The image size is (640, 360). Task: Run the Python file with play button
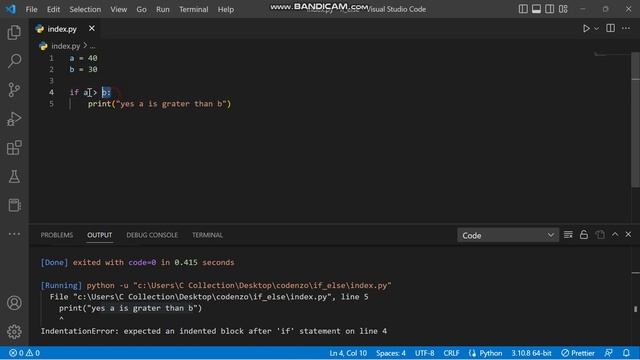click(586, 29)
